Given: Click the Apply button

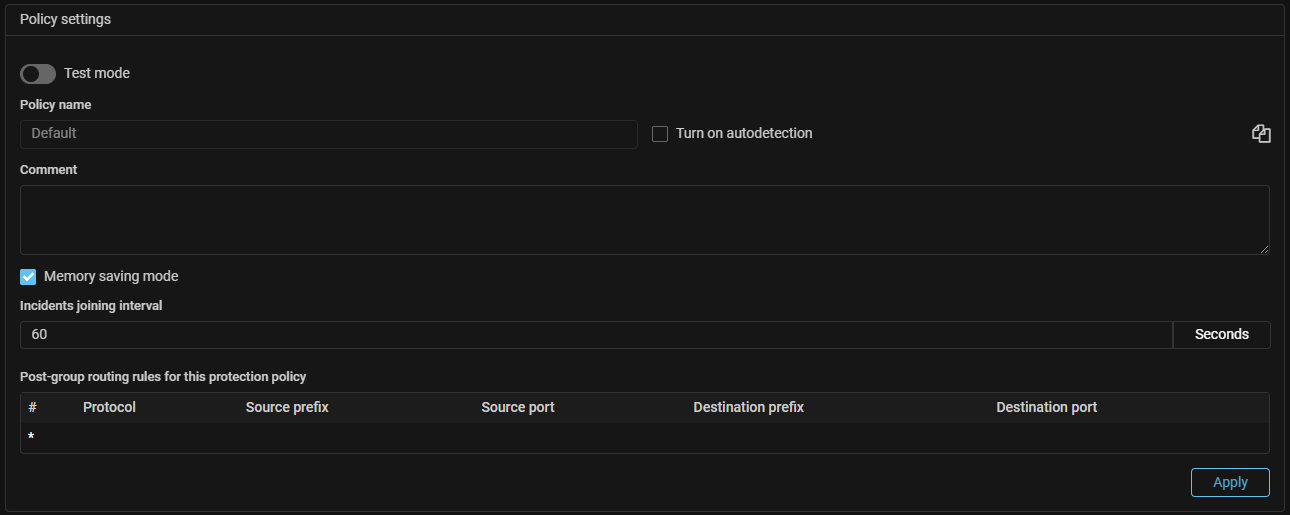Looking at the screenshot, I should click(1230, 482).
